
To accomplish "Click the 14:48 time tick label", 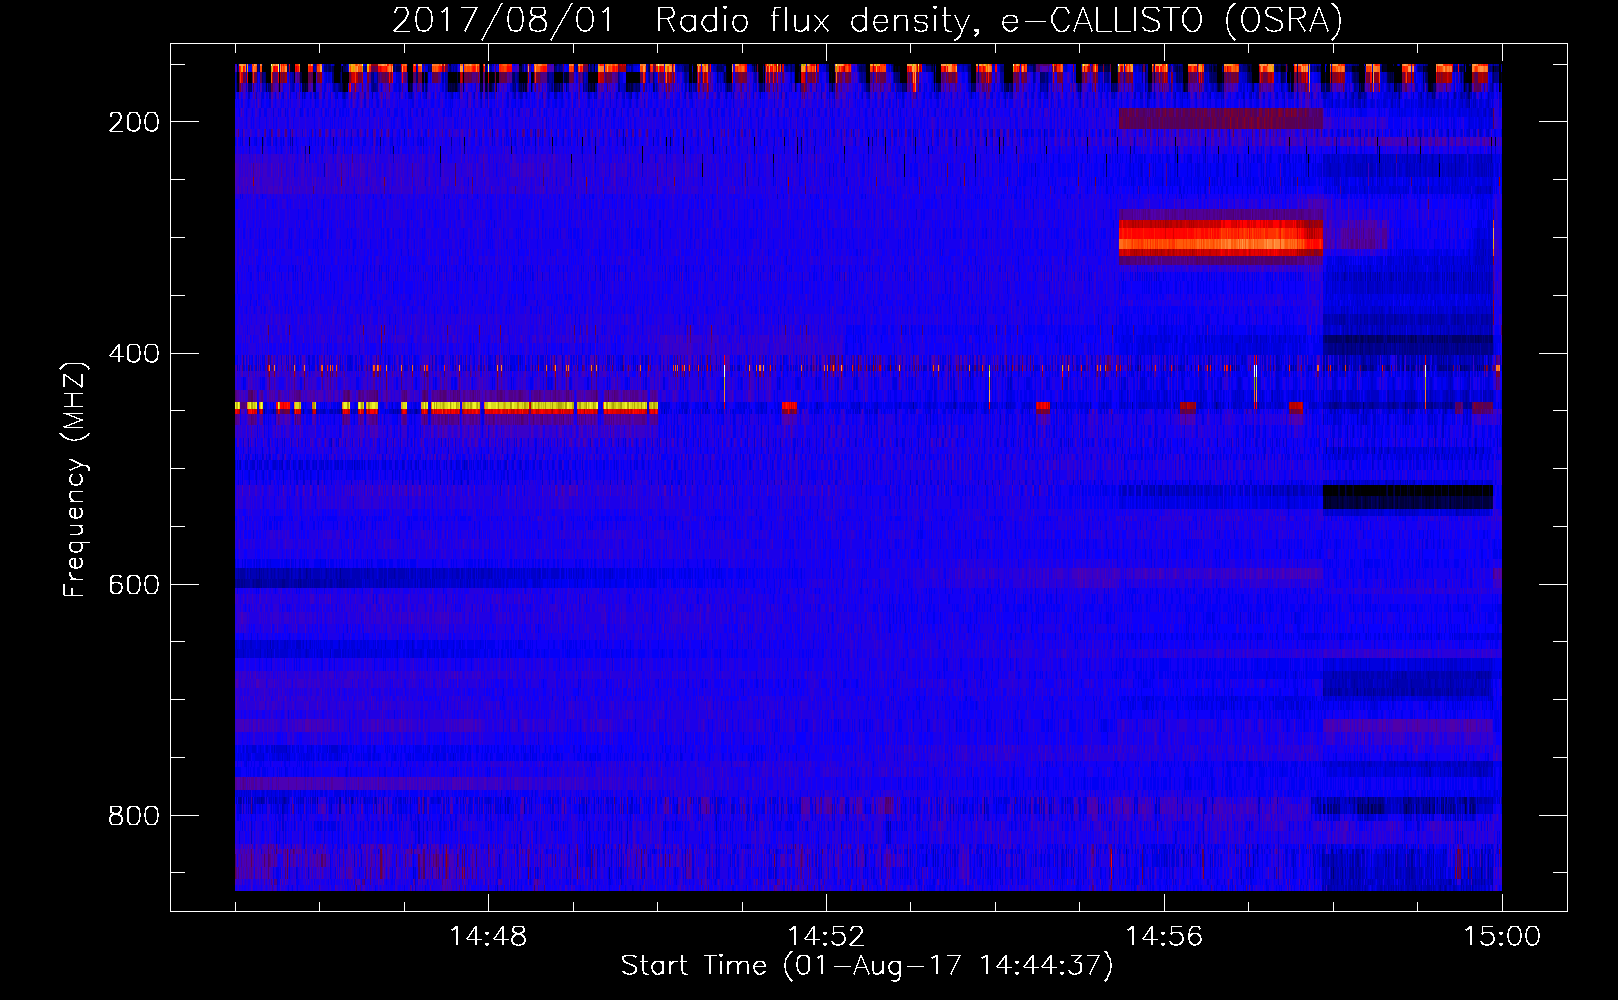I will [488, 937].
